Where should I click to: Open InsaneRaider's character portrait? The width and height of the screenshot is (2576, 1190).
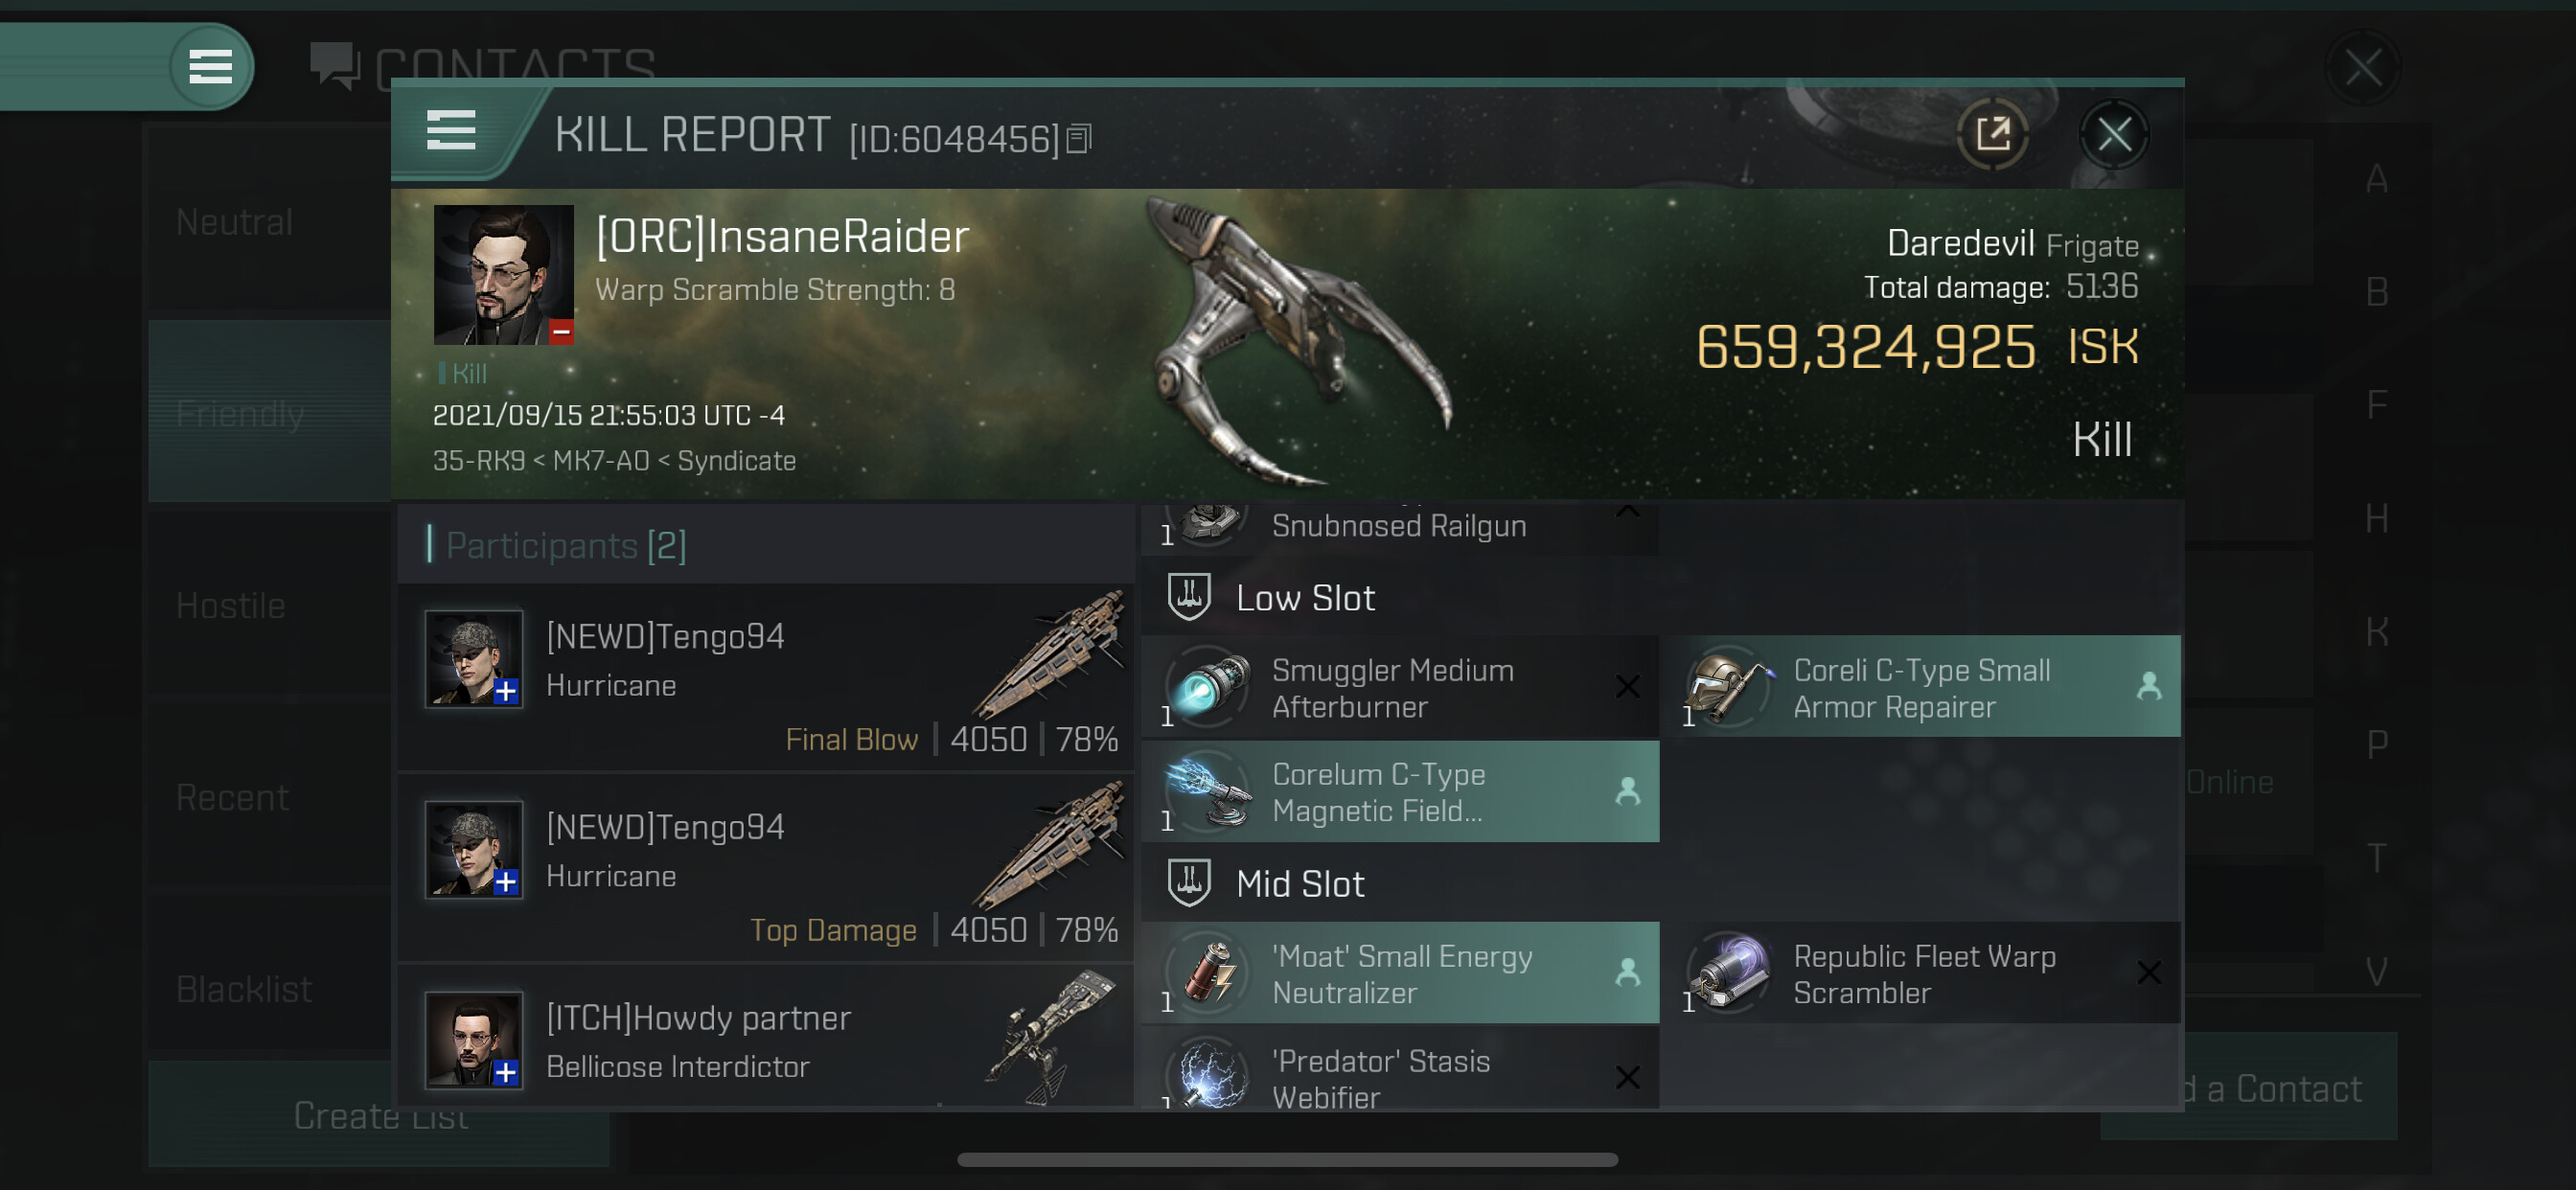point(503,275)
